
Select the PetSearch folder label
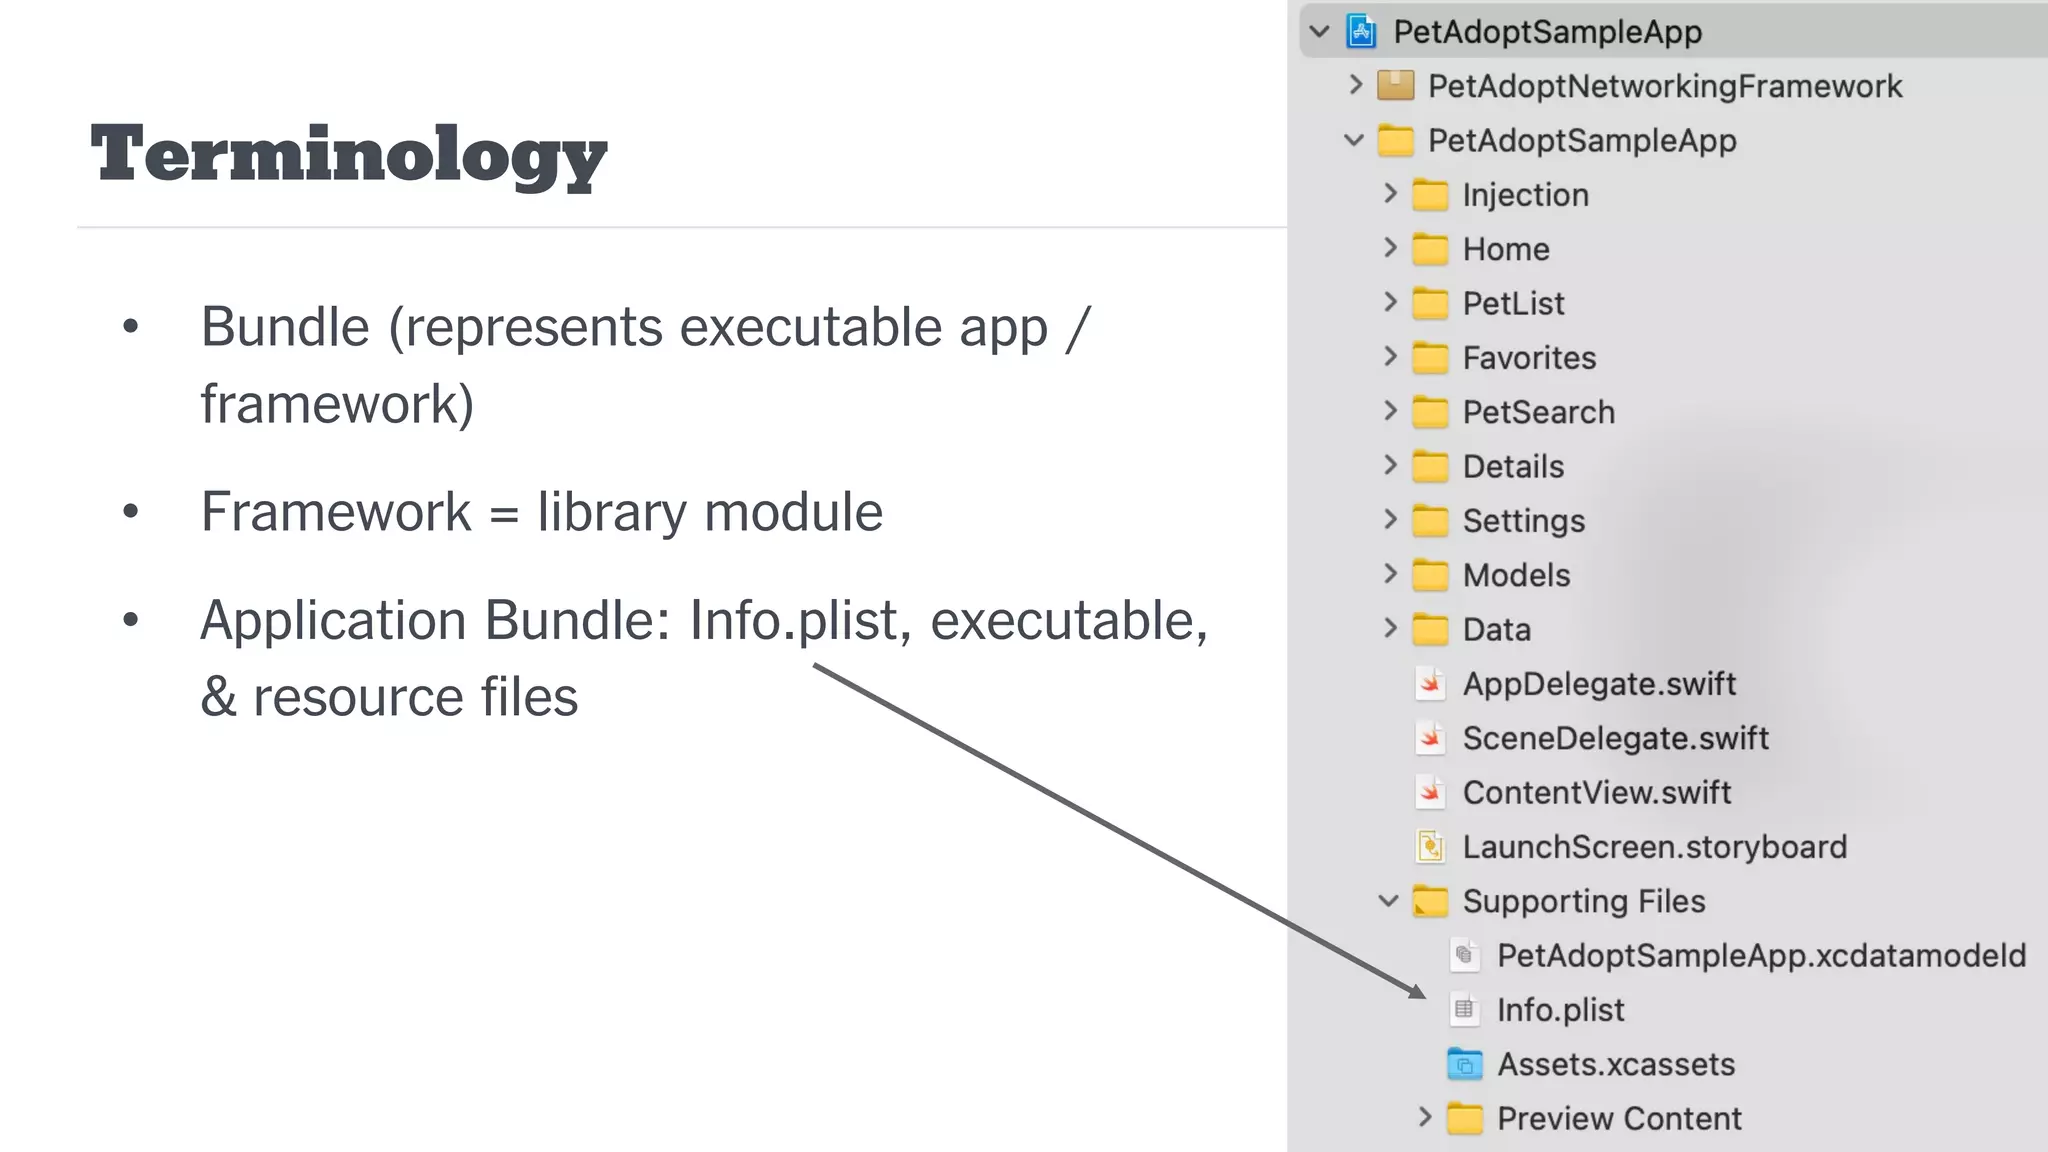point(1538,412)
